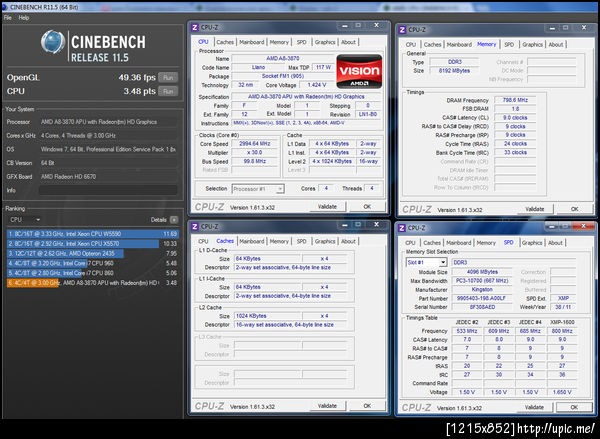This screenshot has width=600, height=439.
Task: Click OK in the Caches tab window
Action: (x=367, y=406)
